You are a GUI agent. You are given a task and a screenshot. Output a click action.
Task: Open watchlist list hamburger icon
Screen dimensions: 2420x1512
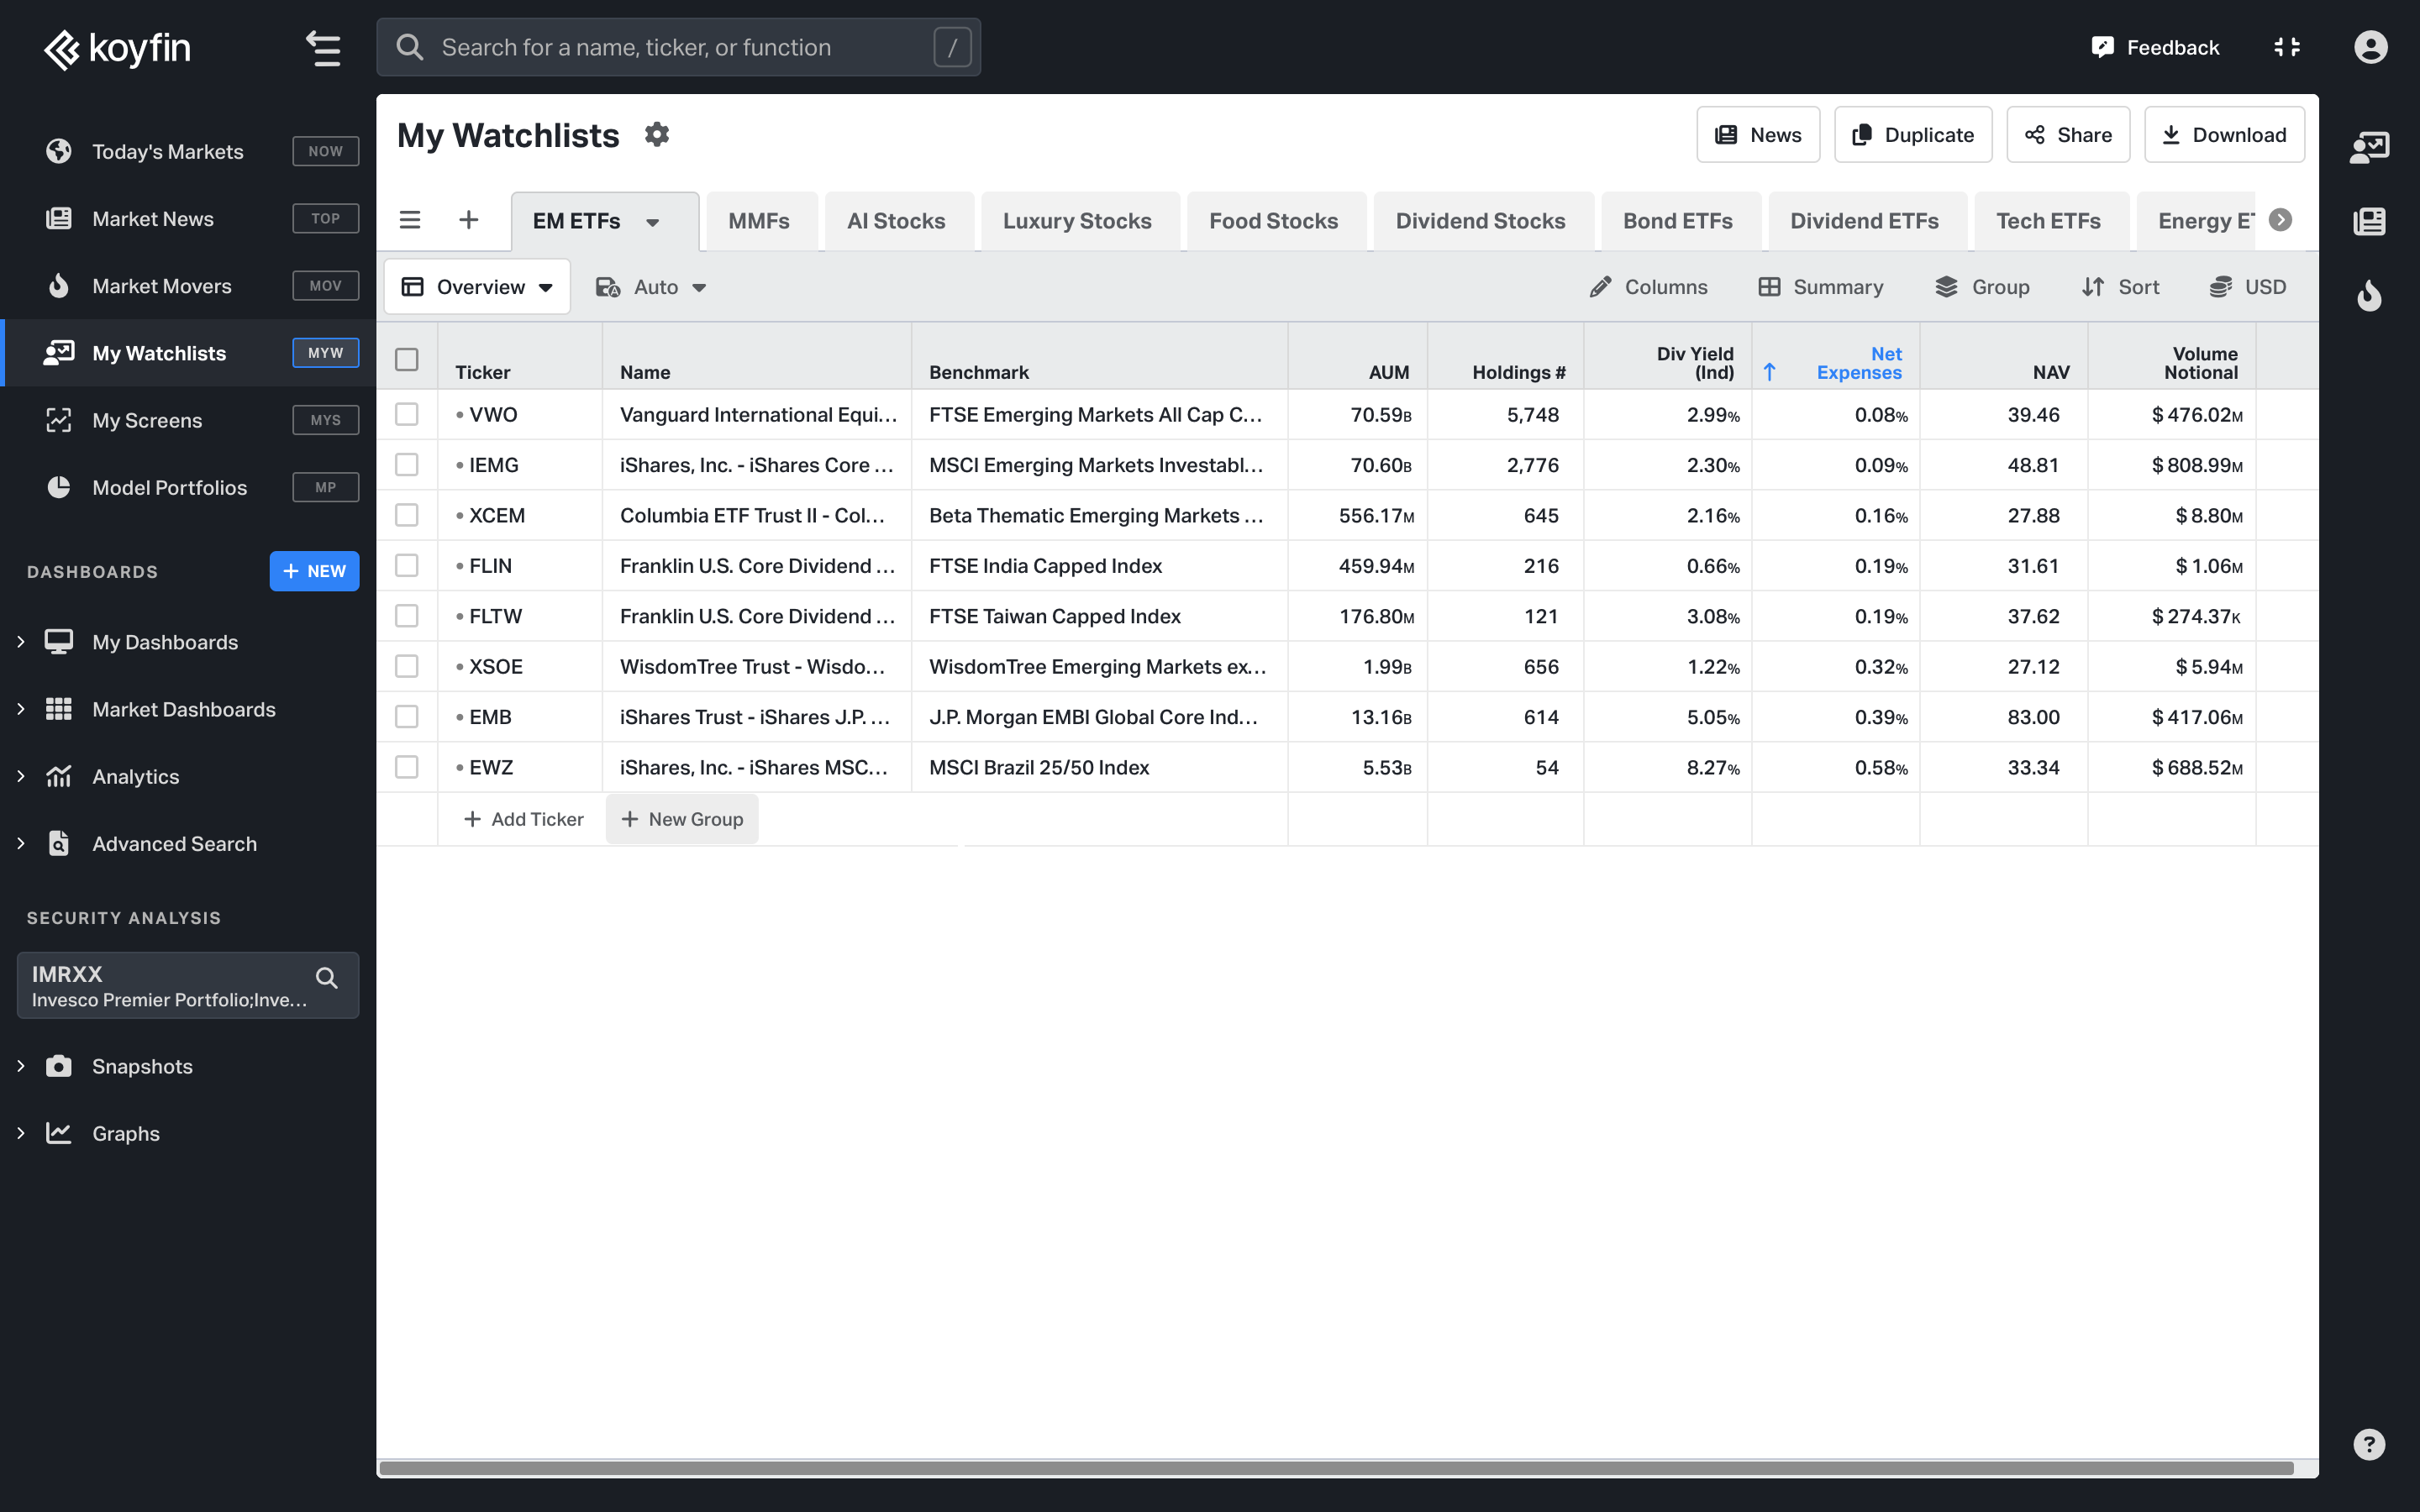[410, 220]
